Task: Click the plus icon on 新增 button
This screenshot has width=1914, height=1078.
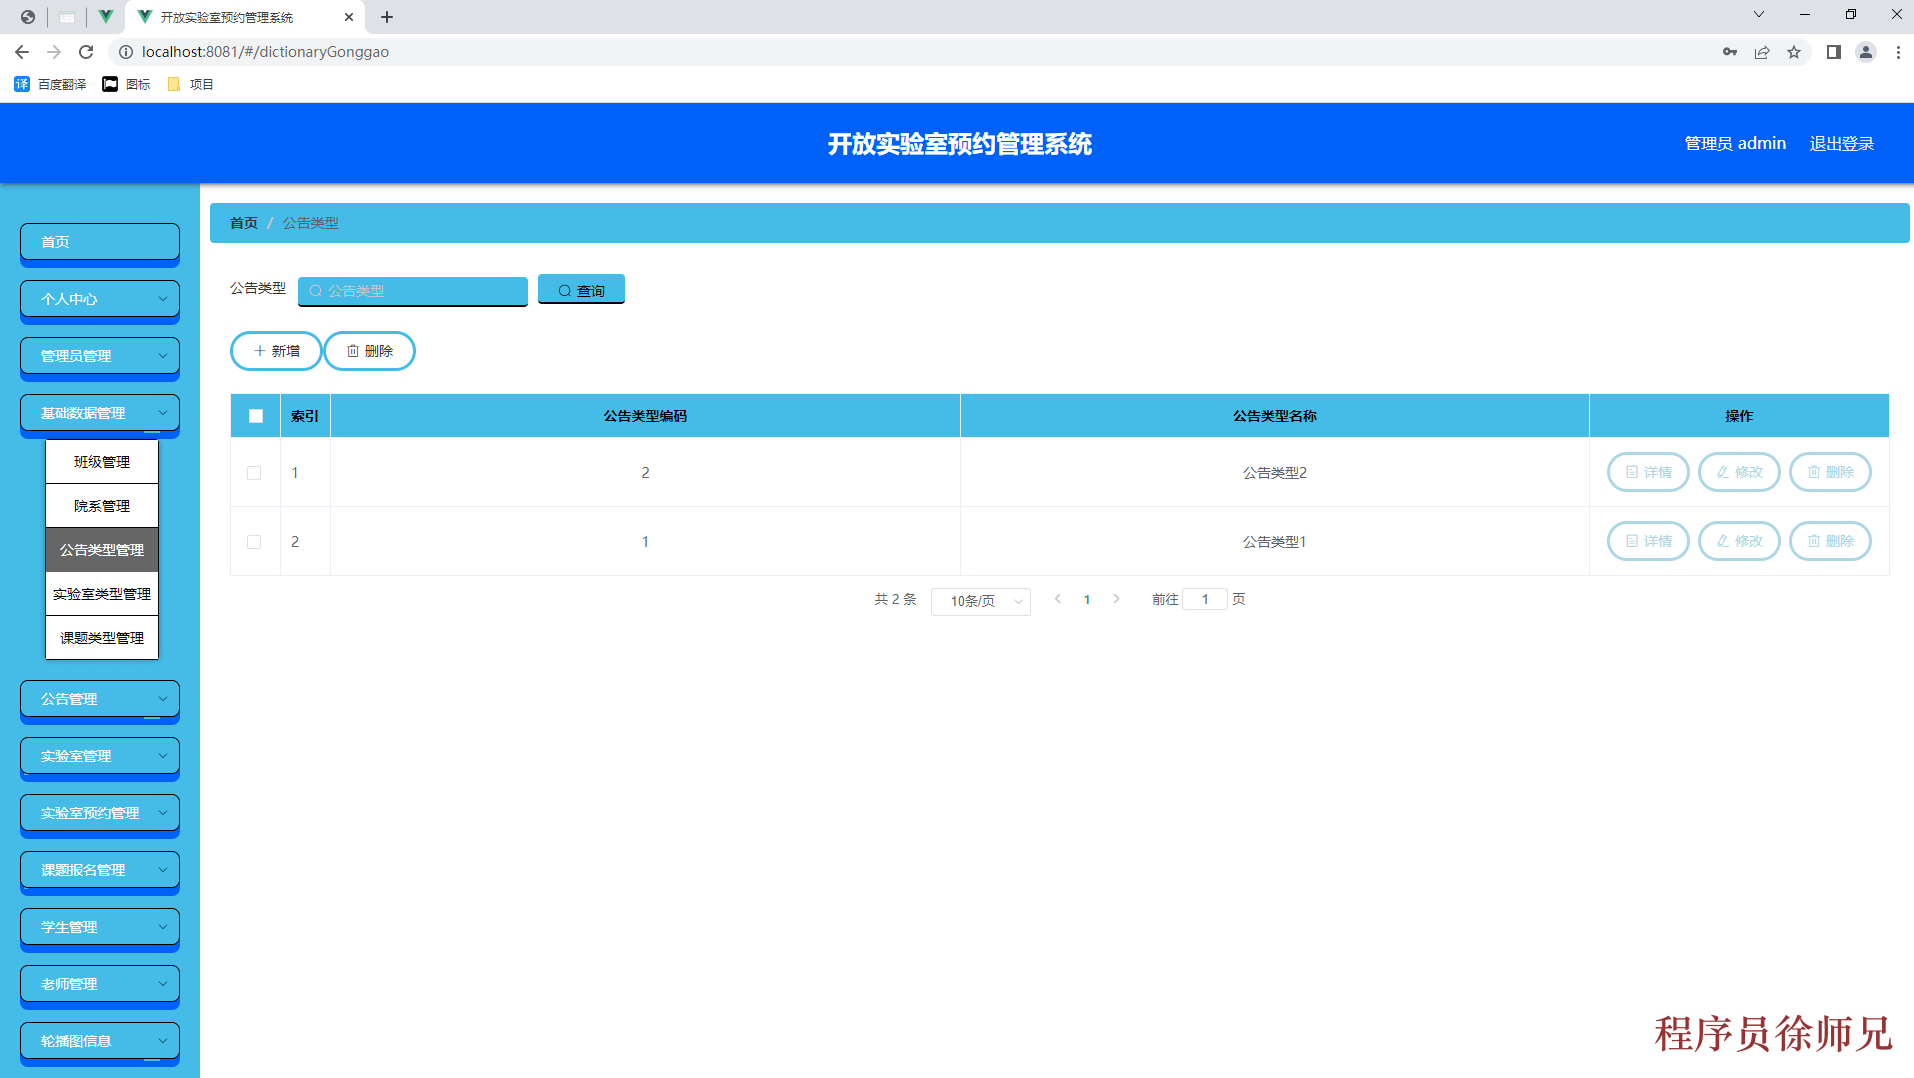Action: (x=258, y=351)
